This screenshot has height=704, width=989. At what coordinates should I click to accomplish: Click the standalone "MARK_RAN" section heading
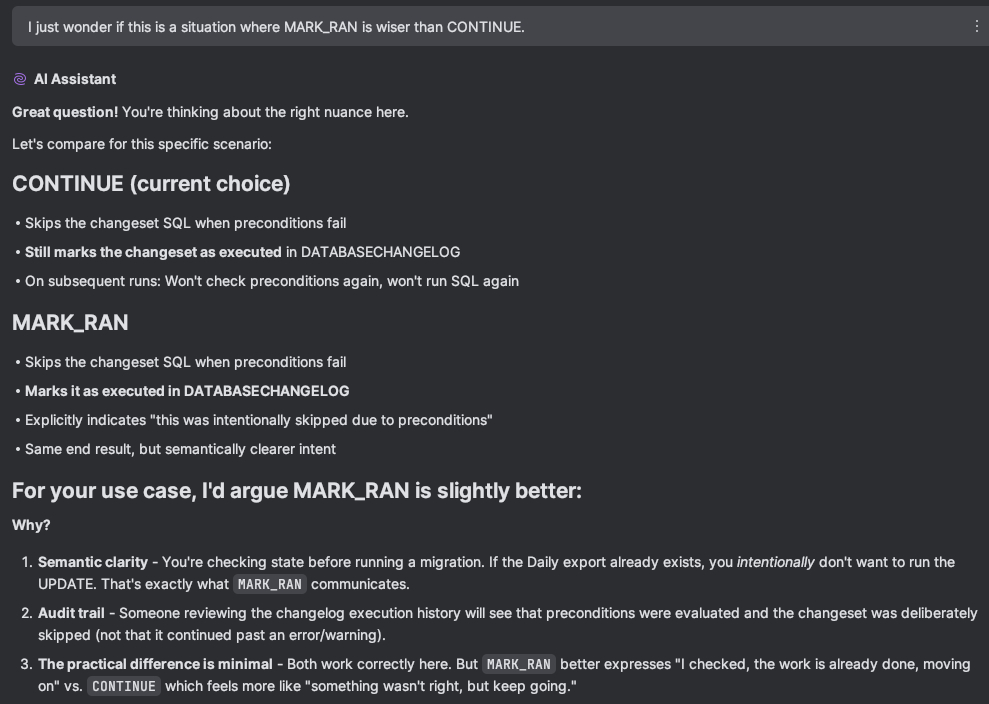tap(70, 323)
